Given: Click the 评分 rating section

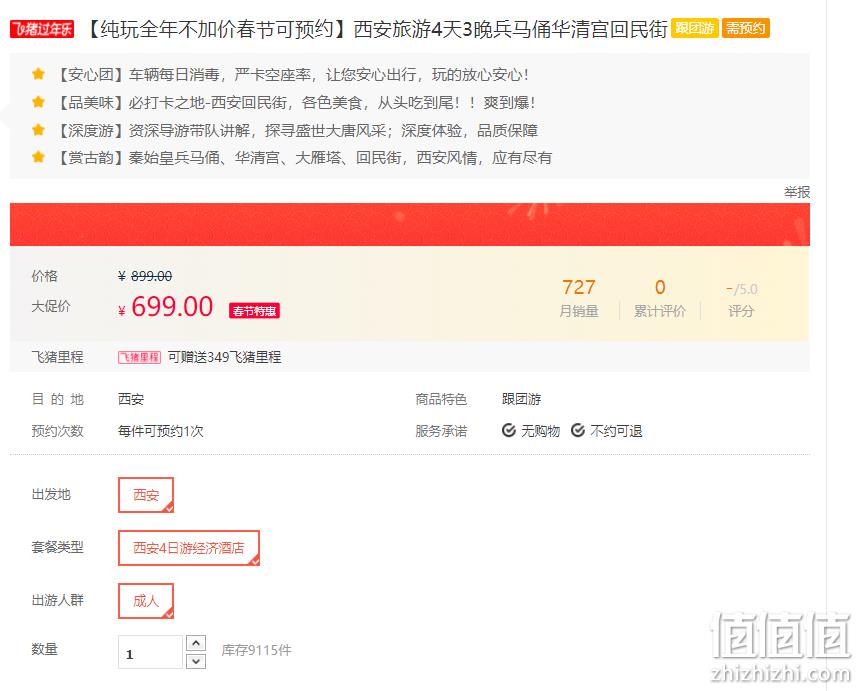Looking at the screenshot, I should [741, 299].
